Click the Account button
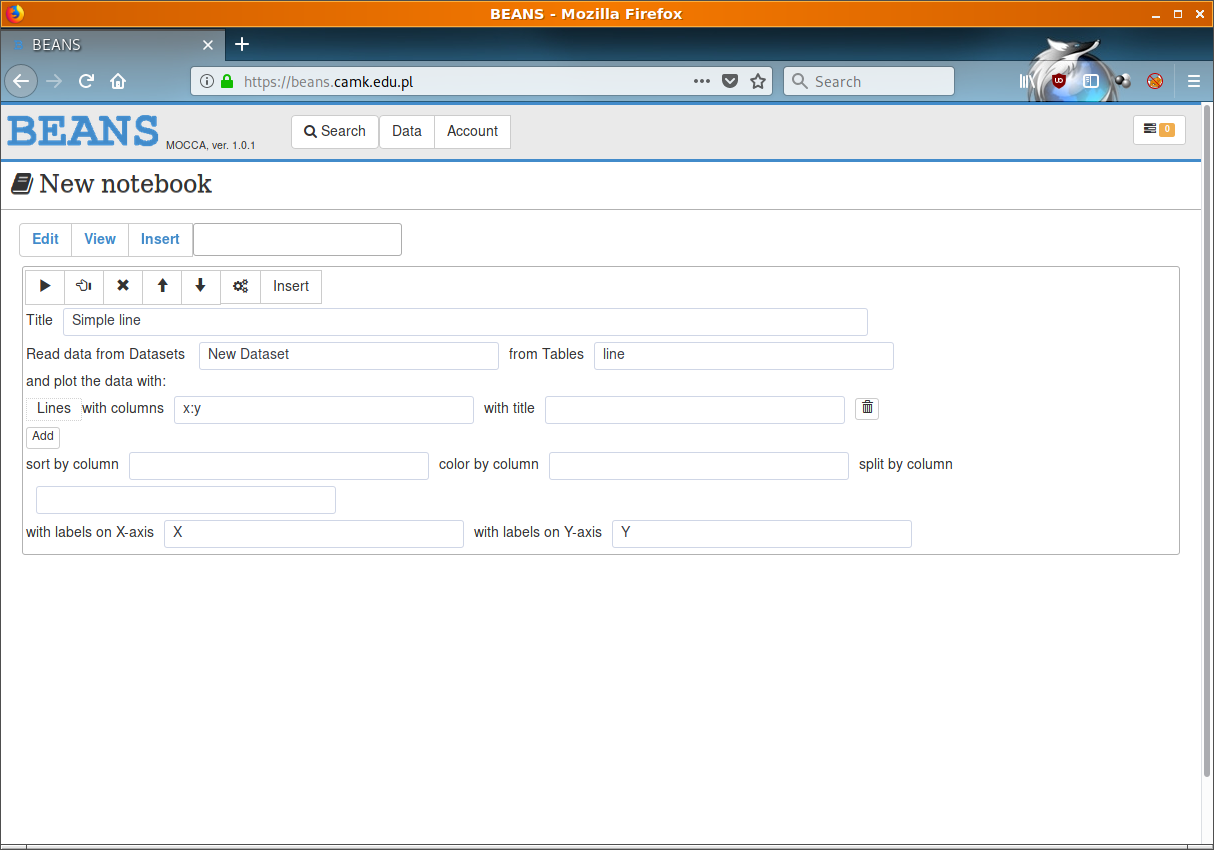The height and width of the screenshot is (850, 1214). (x=472, y=131)
